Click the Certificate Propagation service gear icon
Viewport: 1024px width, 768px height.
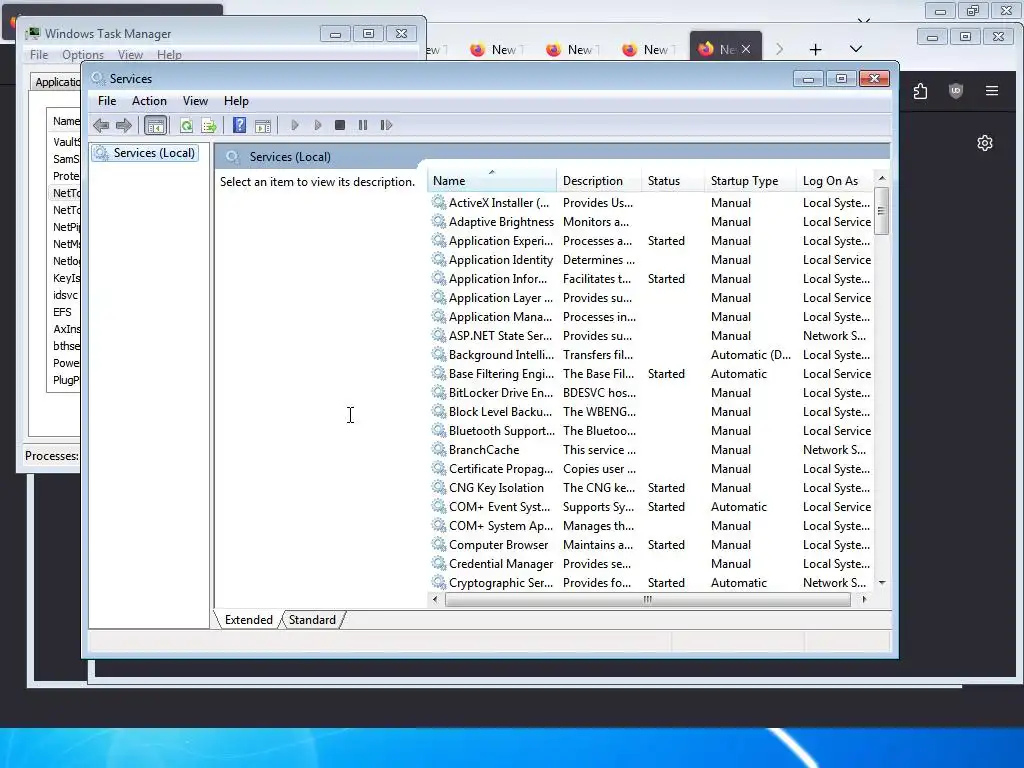(439, 468)
